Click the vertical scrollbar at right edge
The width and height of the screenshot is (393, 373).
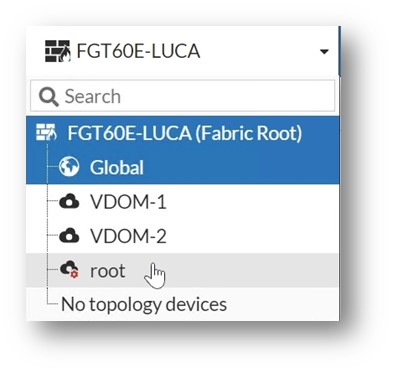pyautogui.click(x=339, y=51)
